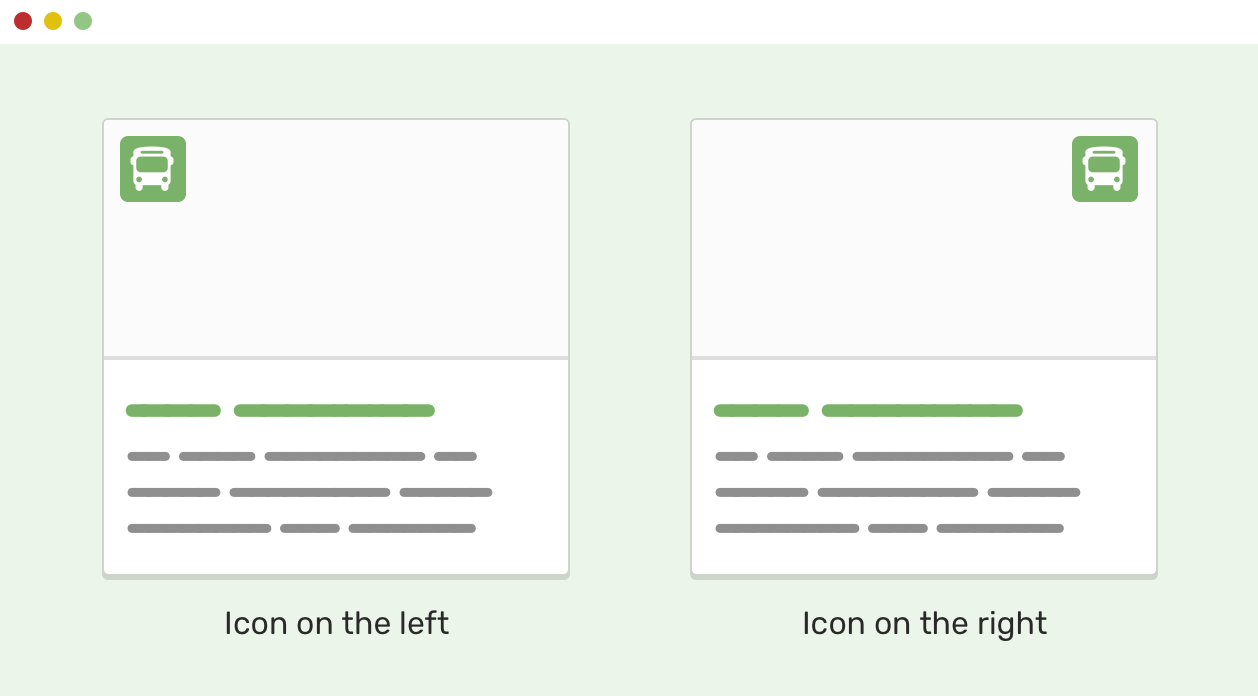
Task: Click the short green title bar in right card
Action: click(x=761, y=410)
